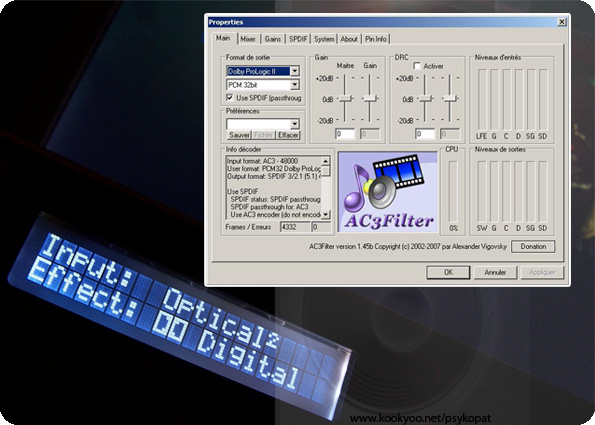The width and height of the screenshot is (595, 425).
Task: Confirm with the OK button
Action: click(x=449, y=272)
